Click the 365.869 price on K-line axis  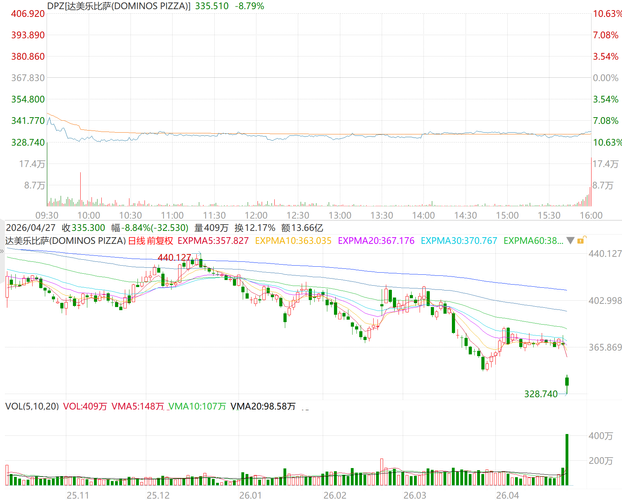[605, 347]
